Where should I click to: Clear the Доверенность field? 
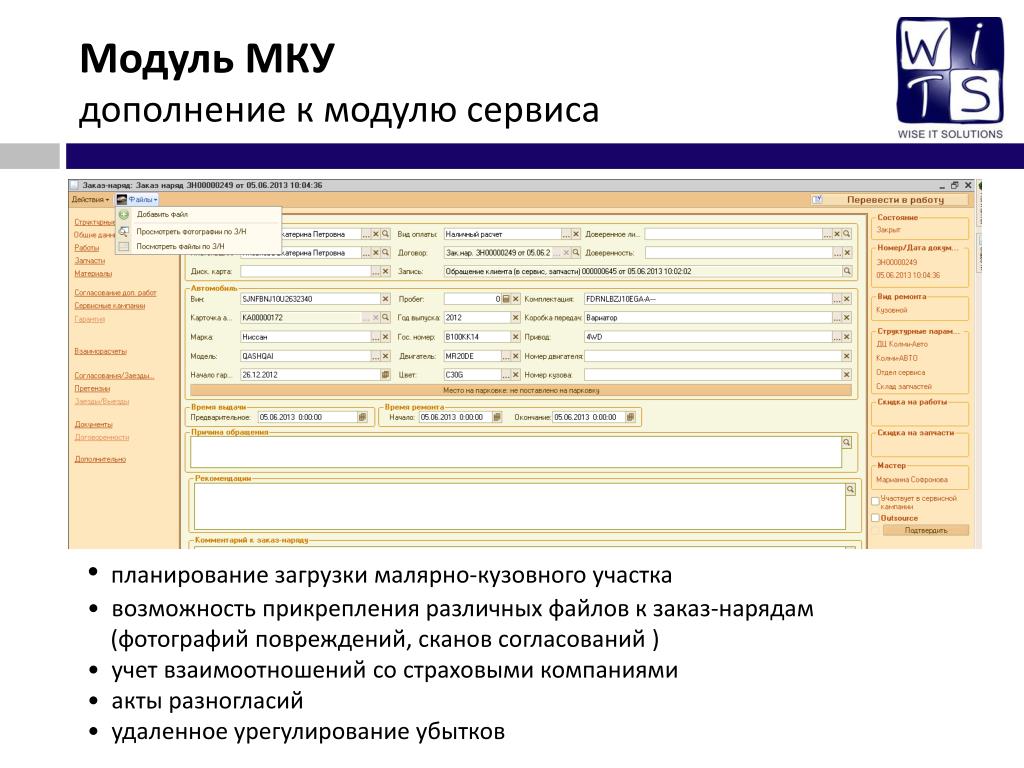(x=847, y=252)
